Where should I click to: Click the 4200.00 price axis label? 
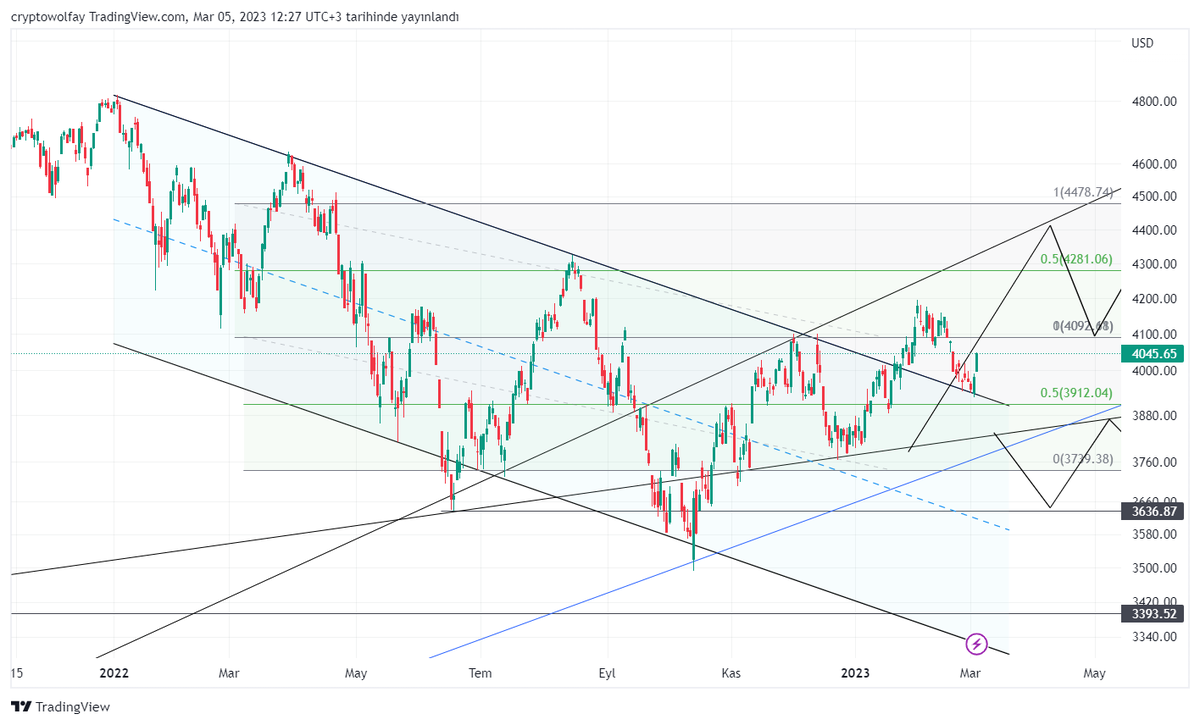click(1153, 299)
